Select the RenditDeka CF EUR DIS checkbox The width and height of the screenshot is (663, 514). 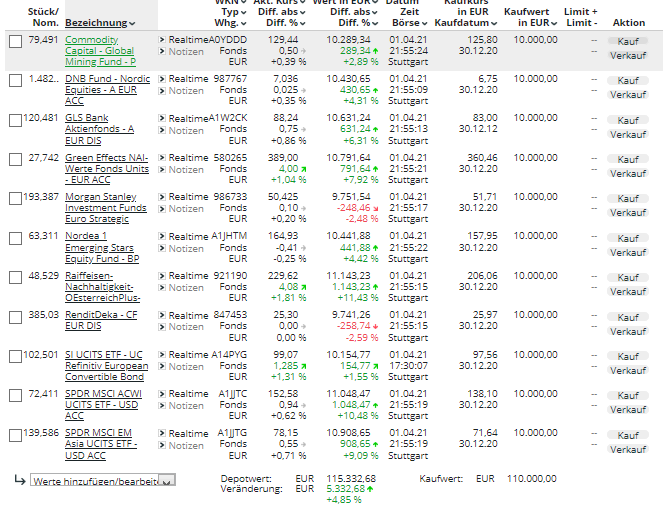(x=16, y=317)
